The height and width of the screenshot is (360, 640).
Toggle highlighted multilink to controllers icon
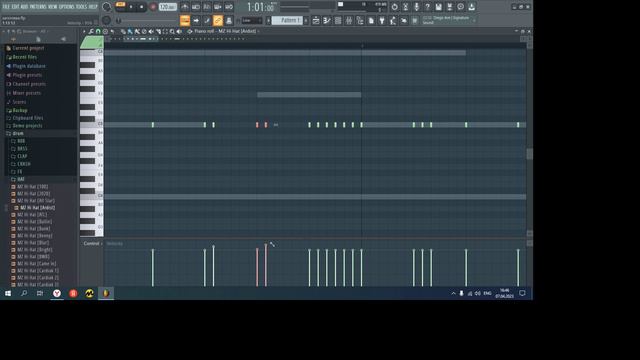coord(218,20)
